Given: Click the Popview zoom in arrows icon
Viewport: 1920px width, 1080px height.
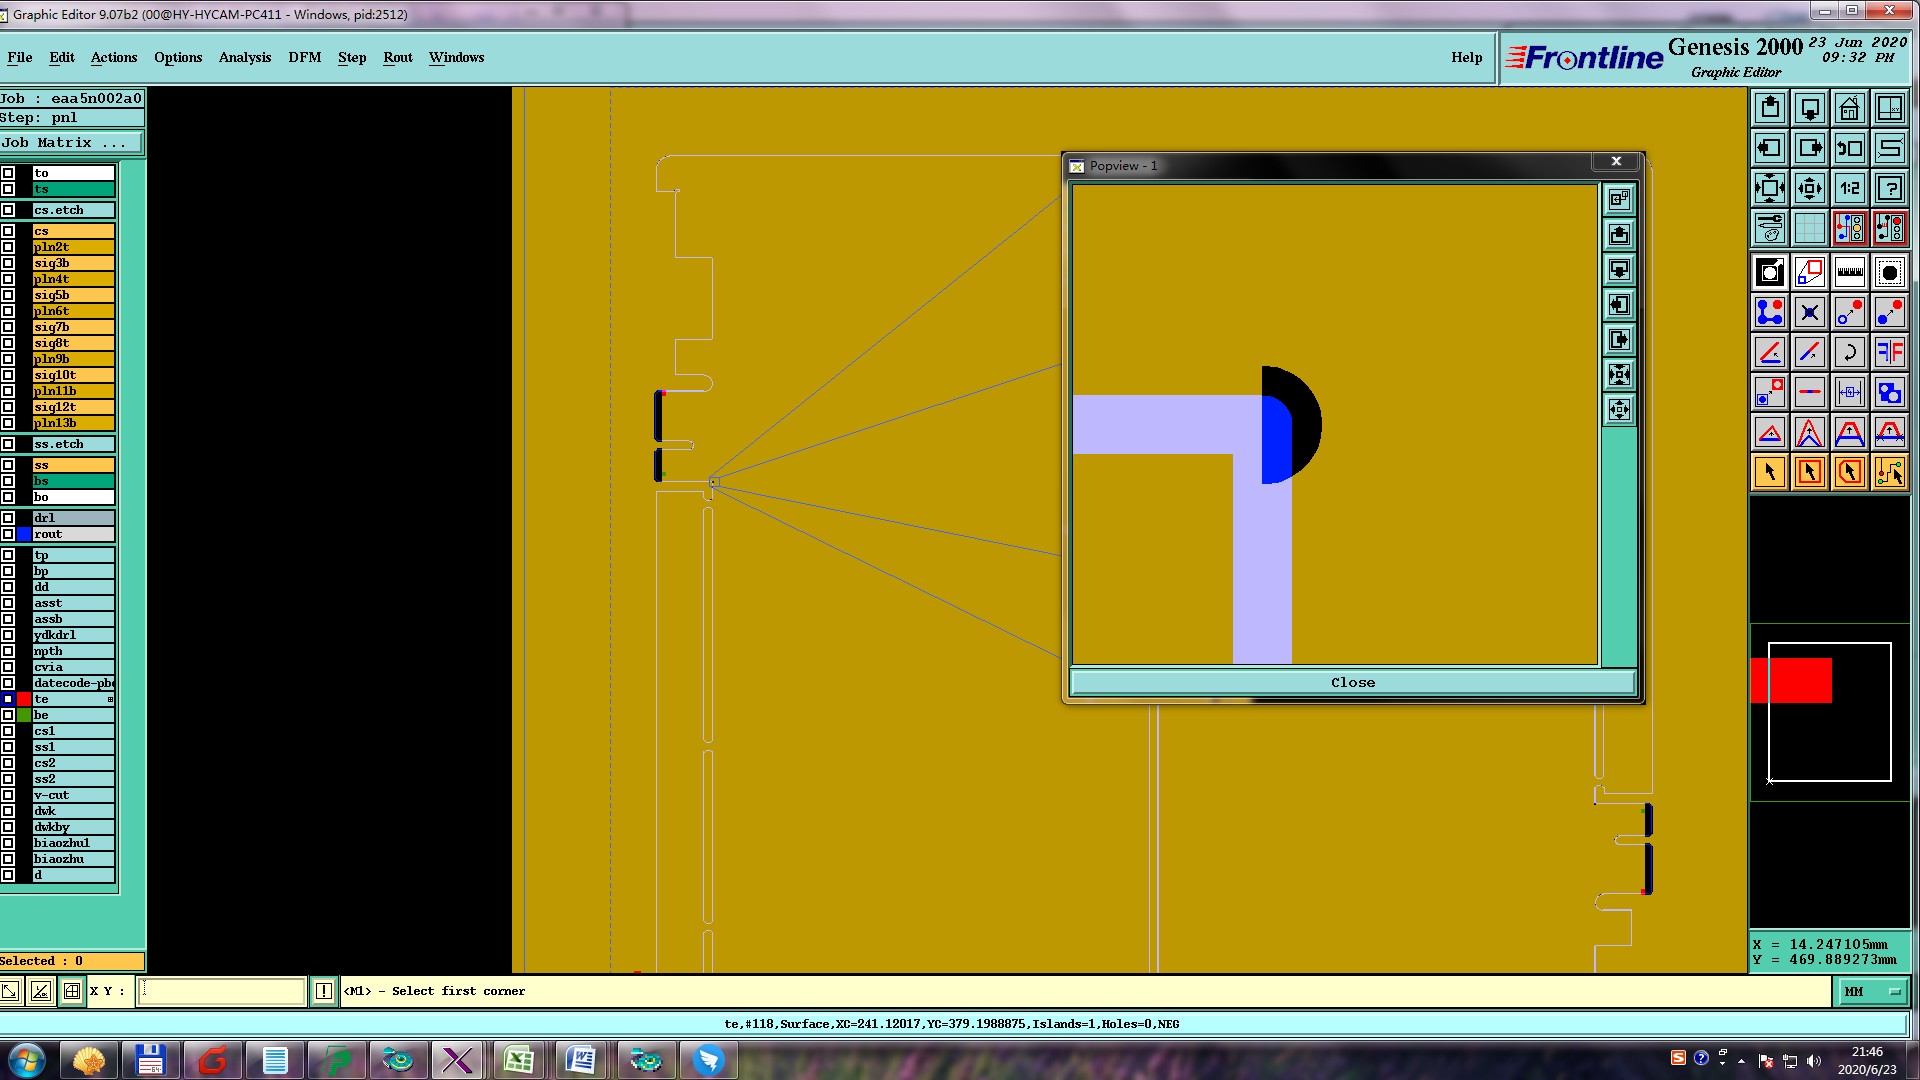Looking at the screenshot, I should click(x=1619, y=375).
